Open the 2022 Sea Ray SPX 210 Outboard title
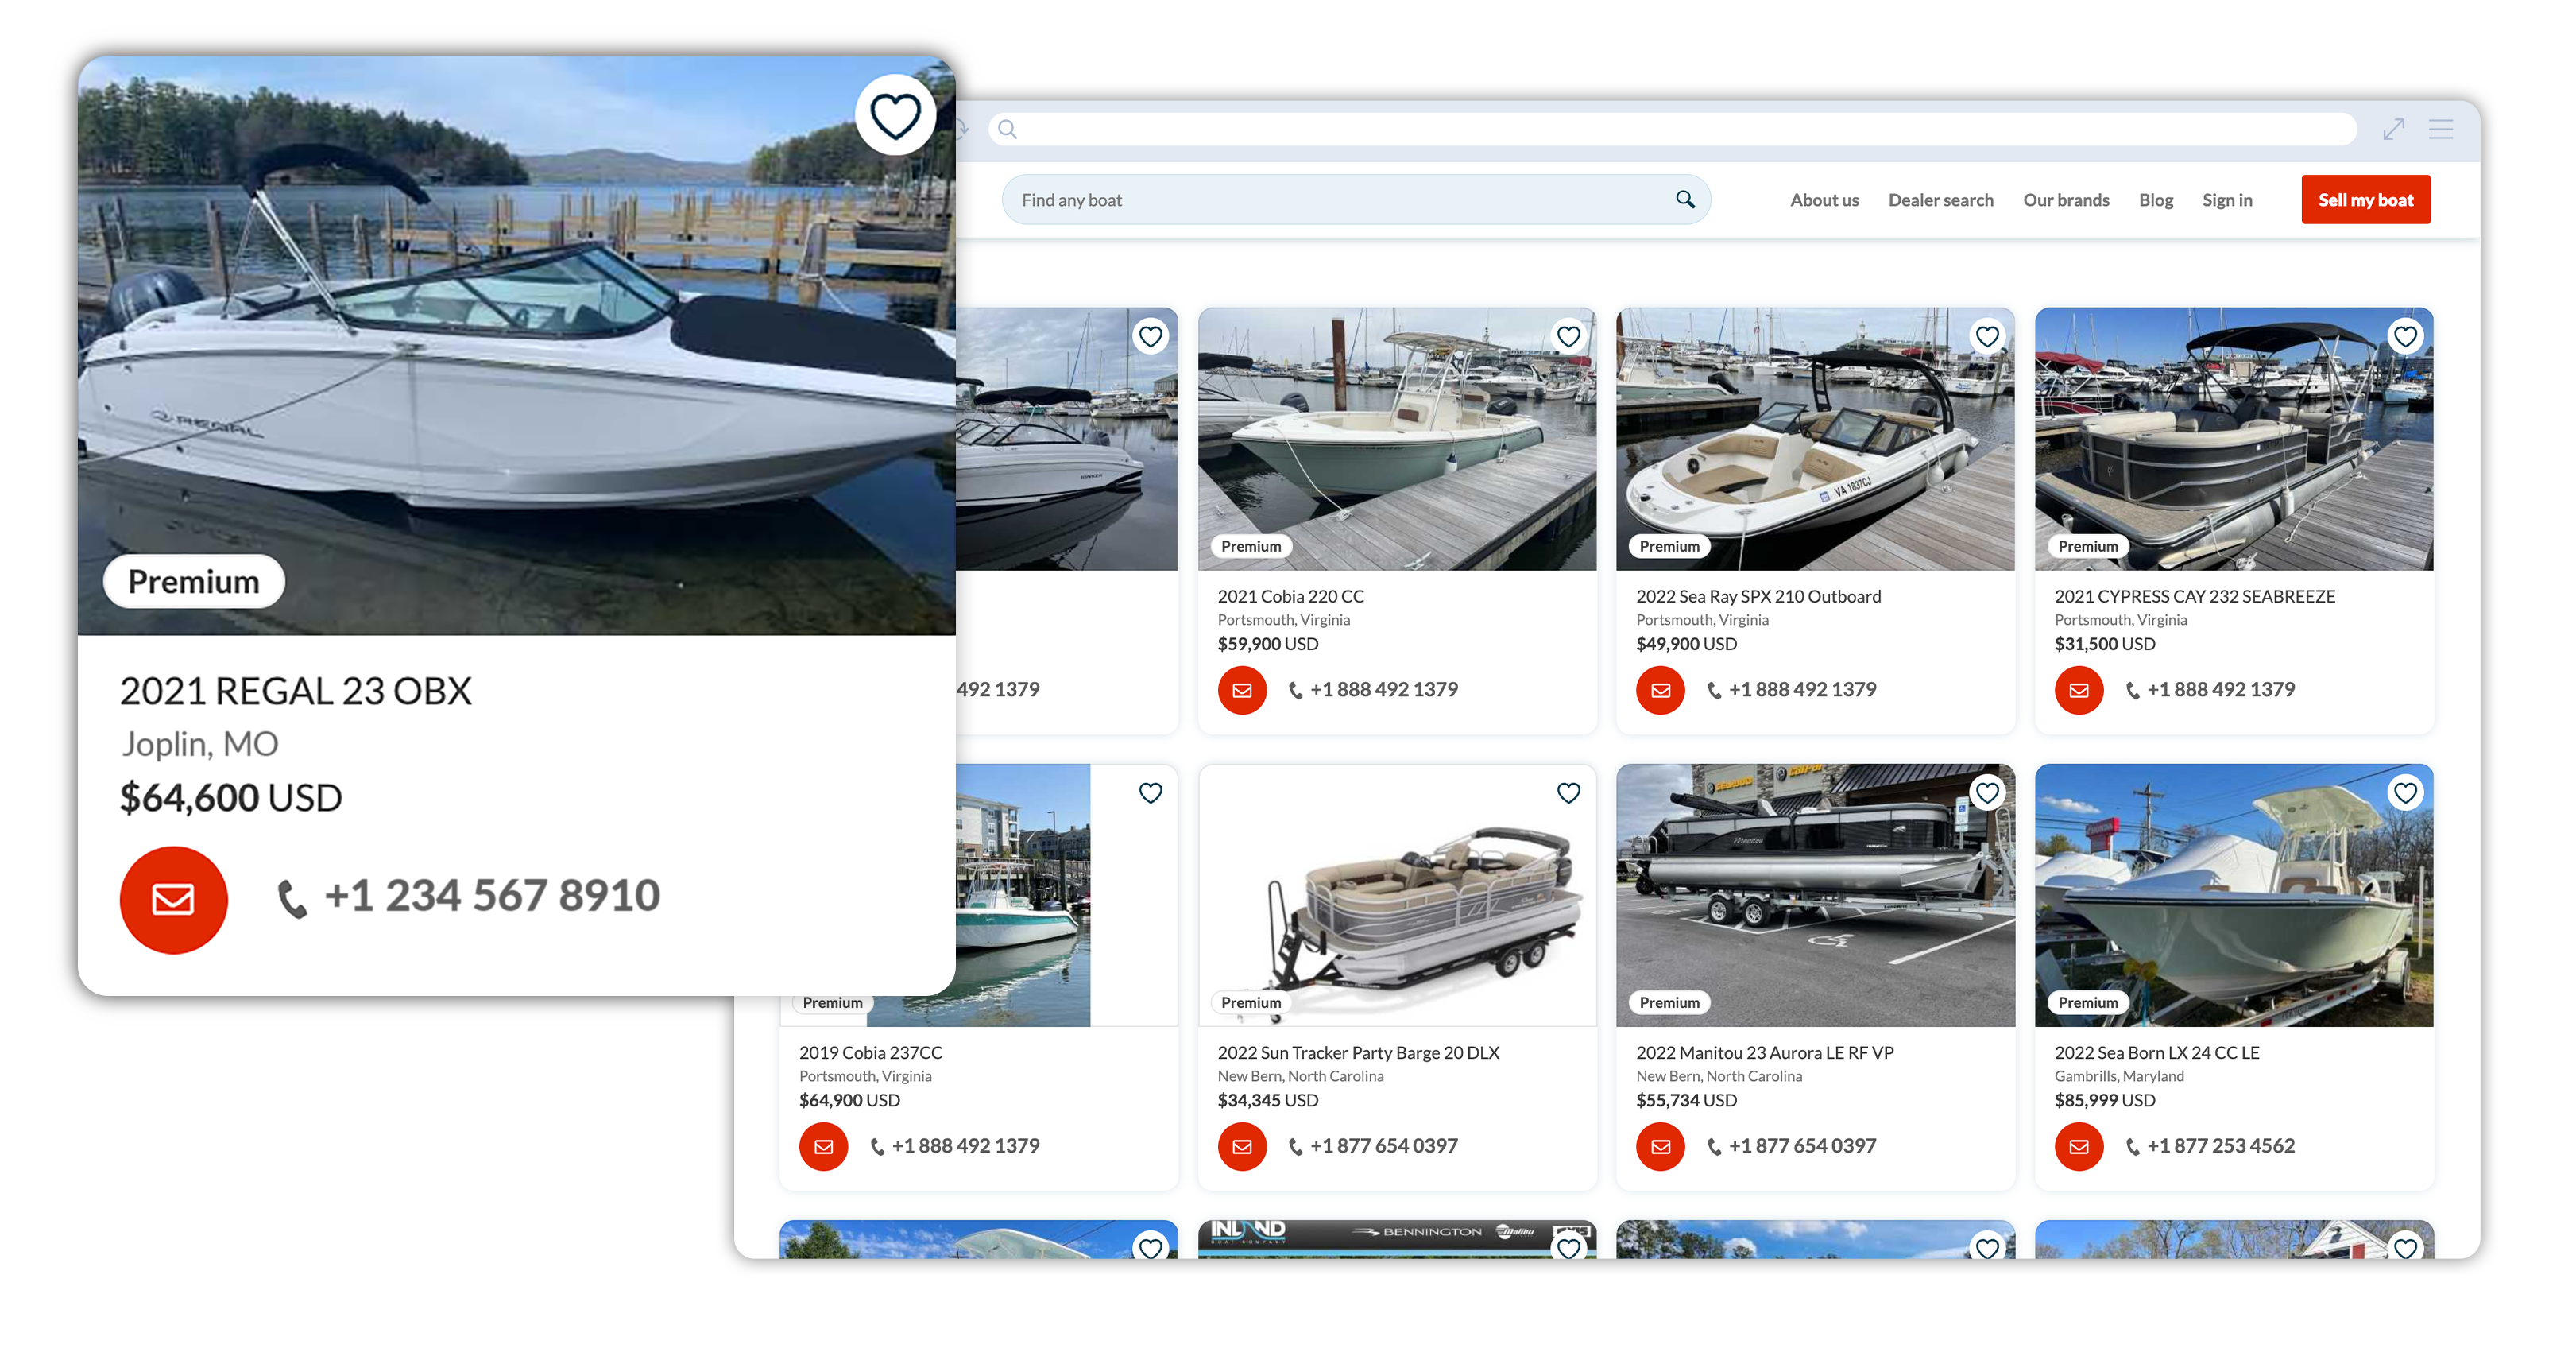This screenshot has width=2576, height=1360. (1758, 596)
